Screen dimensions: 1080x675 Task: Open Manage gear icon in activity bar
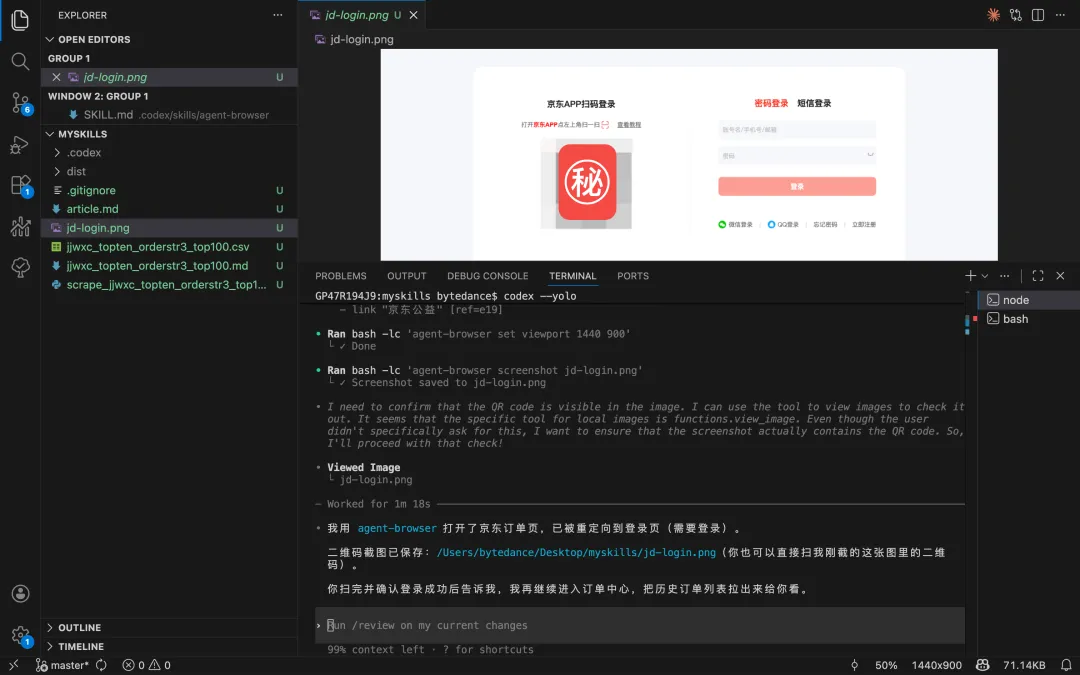[20, 634]
